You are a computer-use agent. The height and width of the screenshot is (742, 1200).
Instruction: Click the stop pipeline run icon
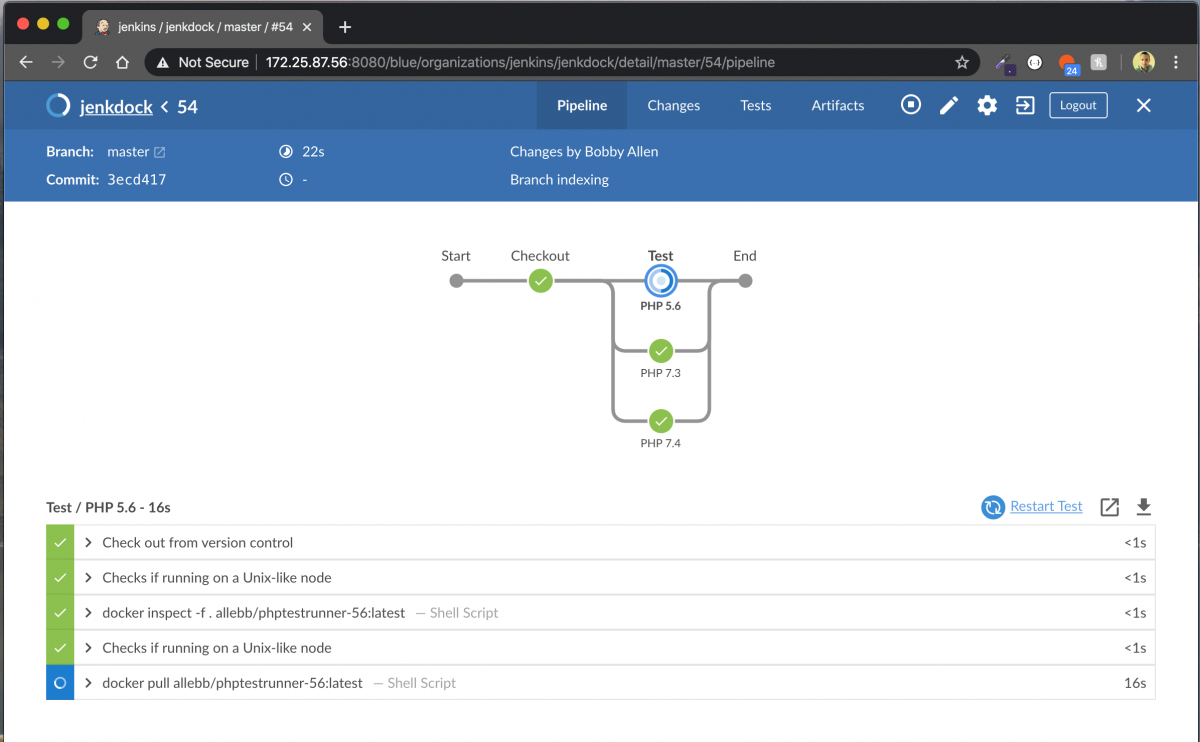click(910, 105)
